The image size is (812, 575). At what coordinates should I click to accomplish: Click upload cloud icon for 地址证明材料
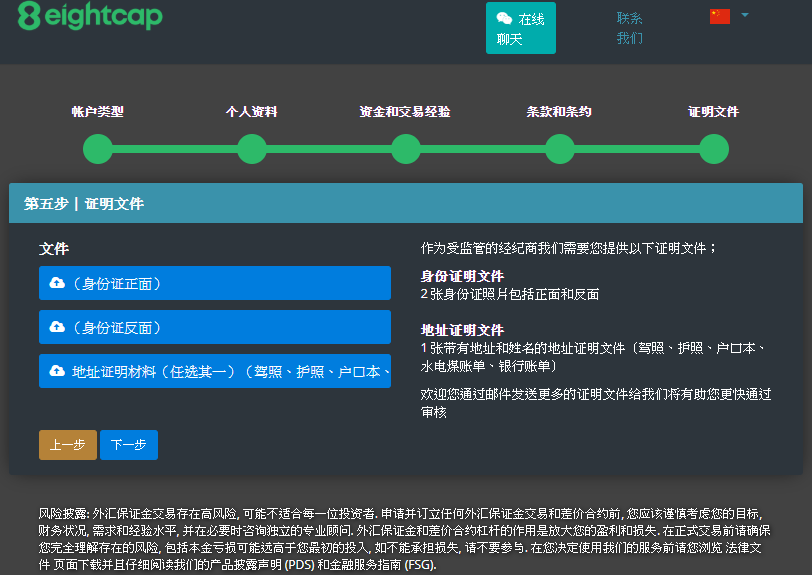point(57,371)
